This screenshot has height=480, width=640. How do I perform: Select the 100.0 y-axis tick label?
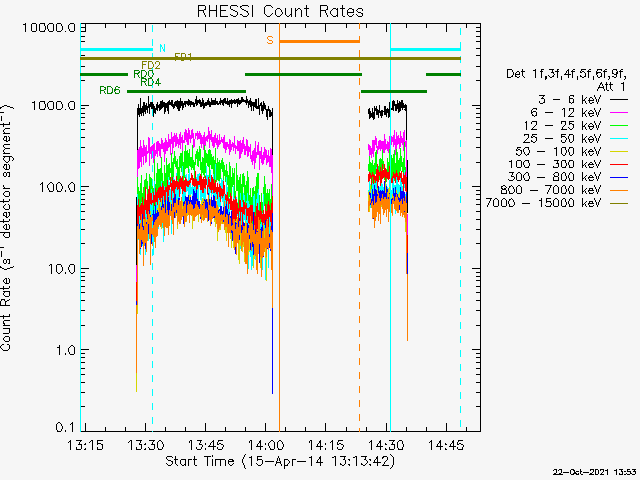pyautogui.click(x=58, y=187)
